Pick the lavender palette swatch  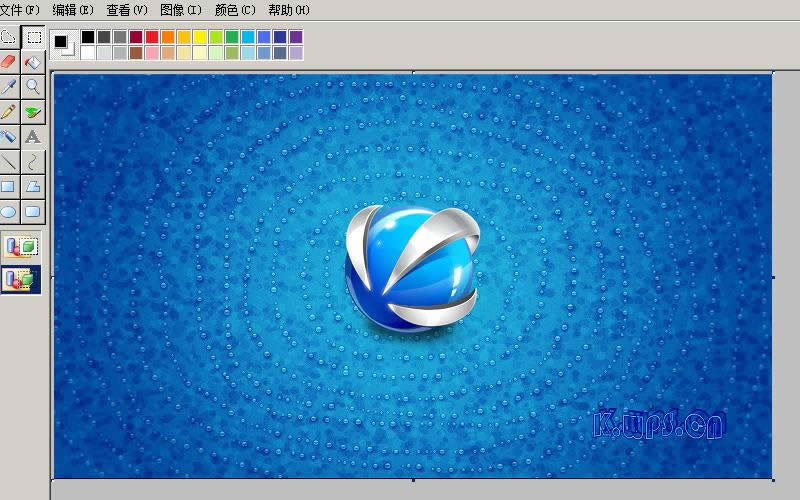pos(296,53)
